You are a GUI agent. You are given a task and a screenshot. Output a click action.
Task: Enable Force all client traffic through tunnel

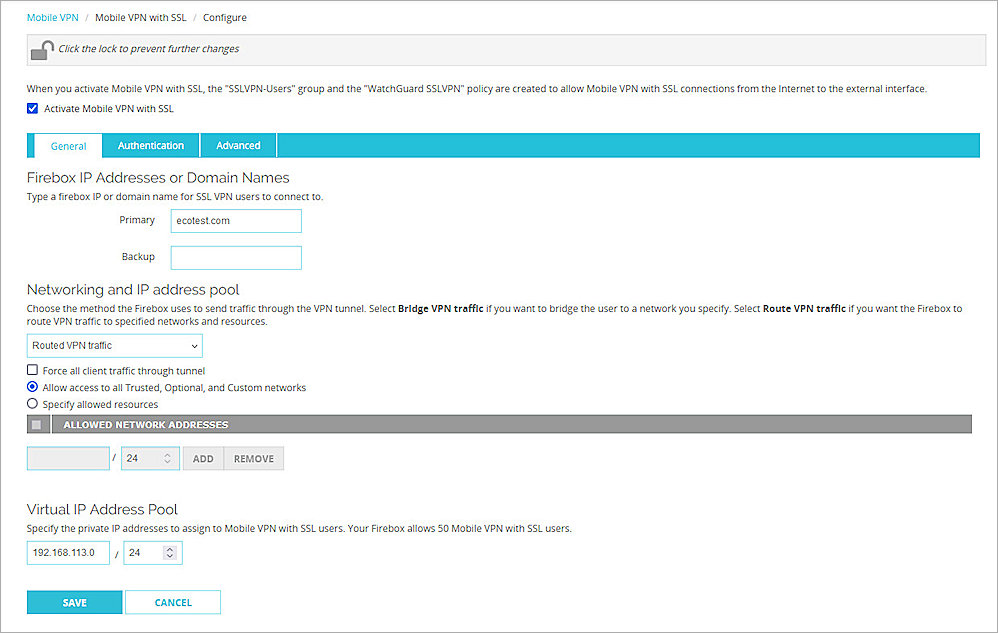(x=31, y=370)
